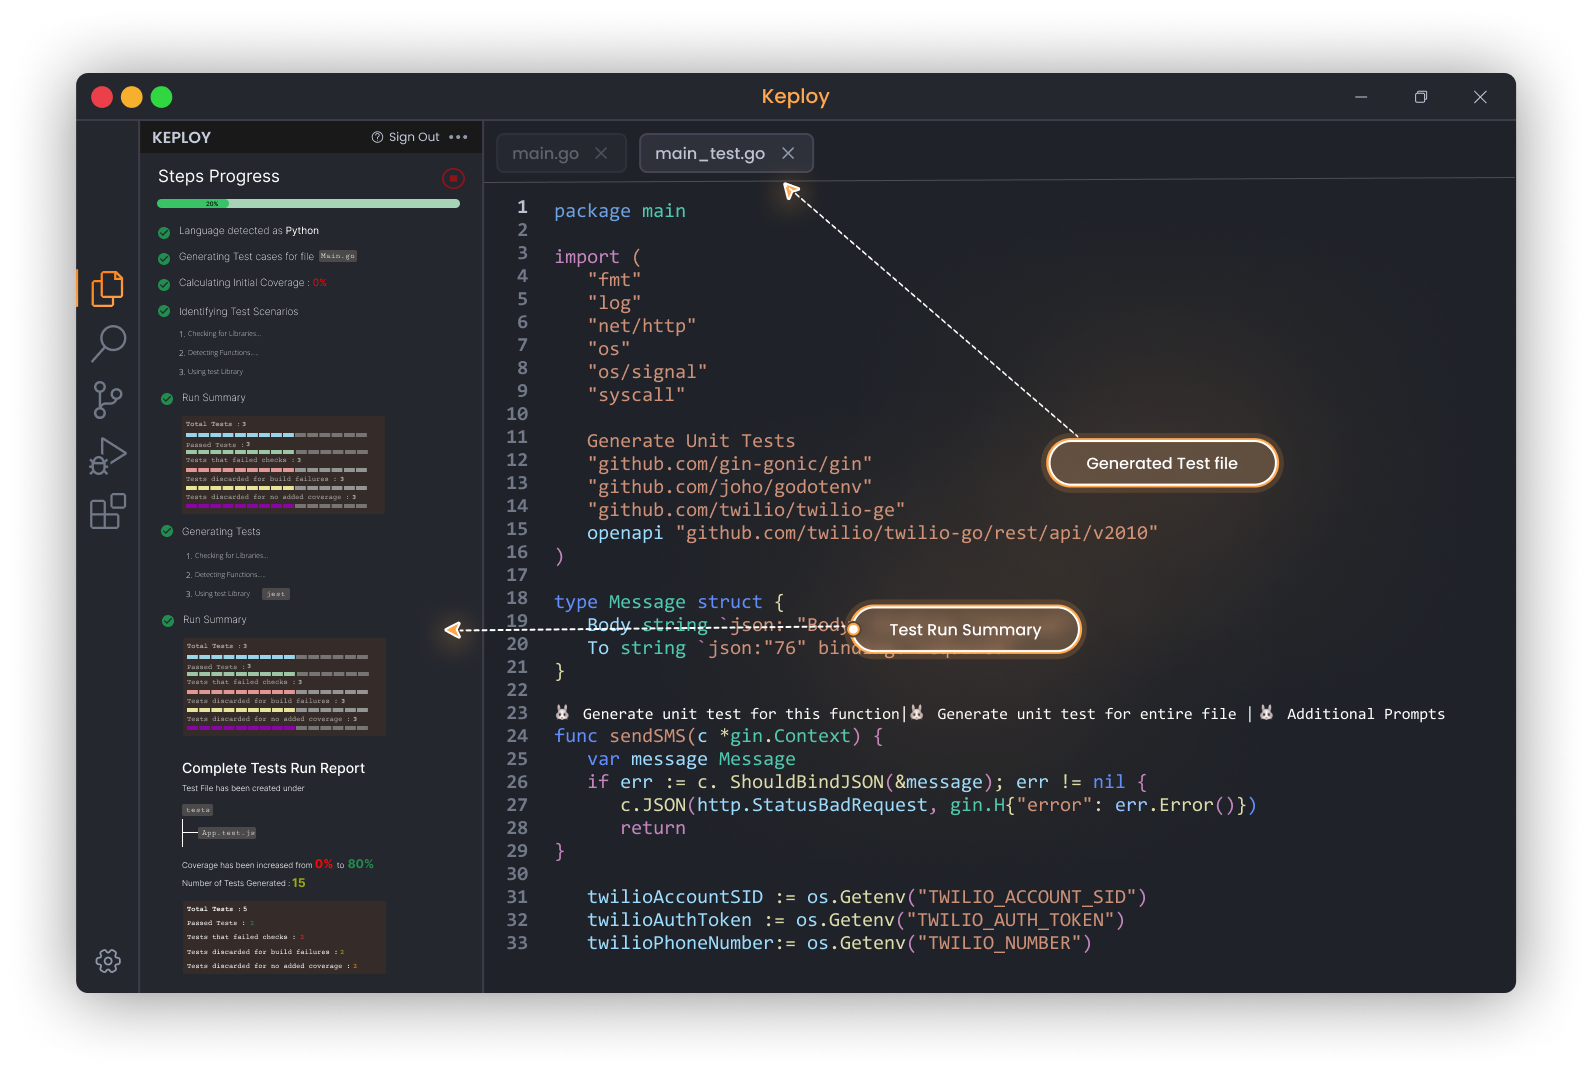
Task: Click Keploy rabbit icon before 'Generate unit test for entire file'
Action: (917, 713)
